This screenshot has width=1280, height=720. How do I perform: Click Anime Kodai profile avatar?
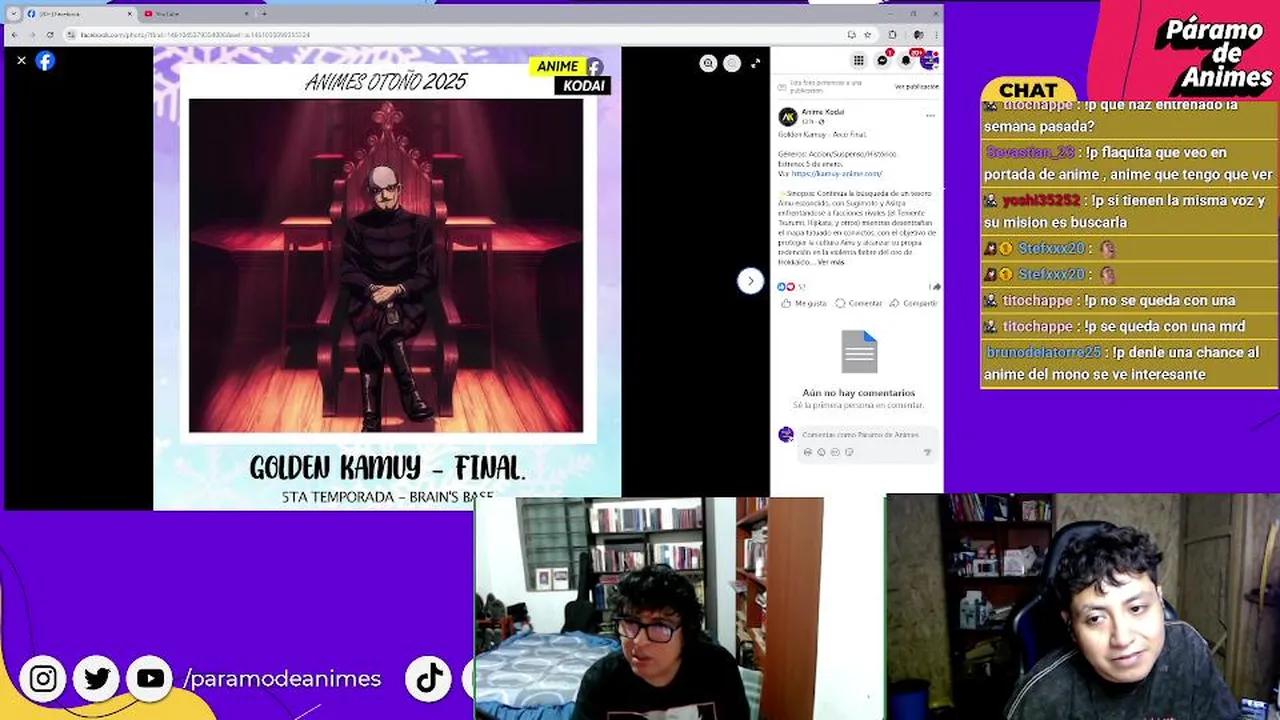(788, 117)
